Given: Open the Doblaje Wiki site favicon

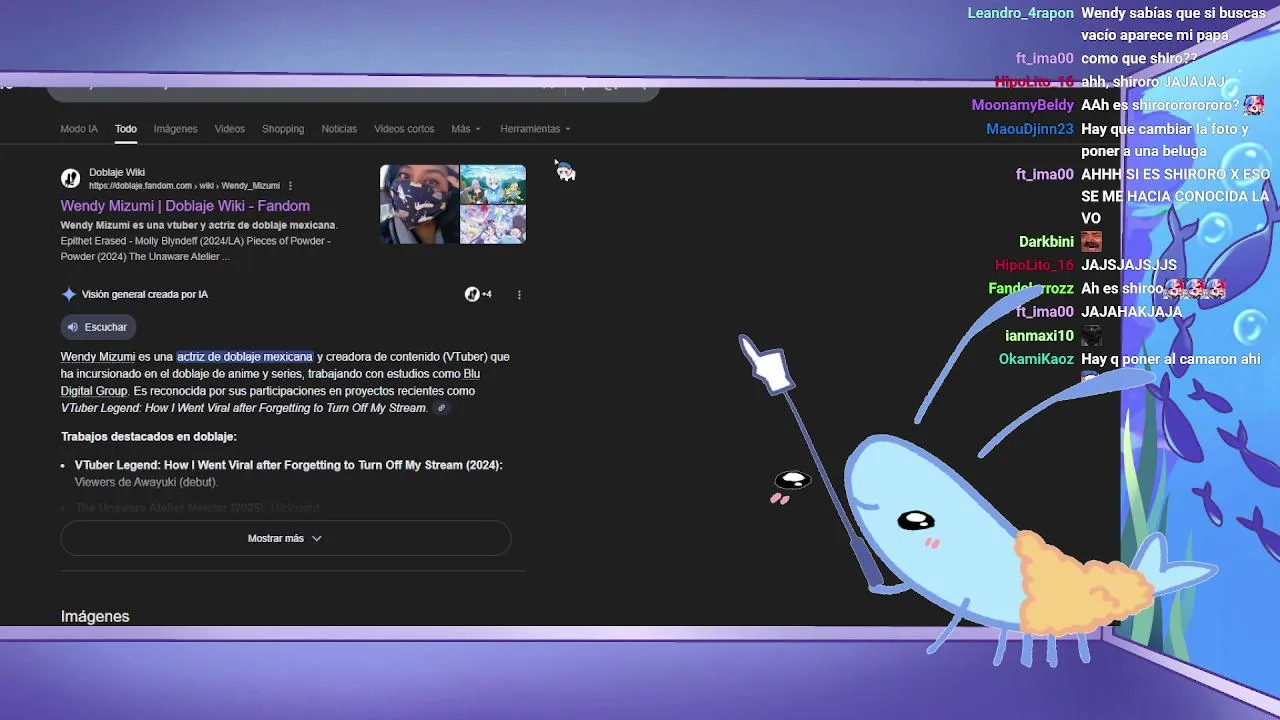Looking at the screenshot, I should pos(70,178).
